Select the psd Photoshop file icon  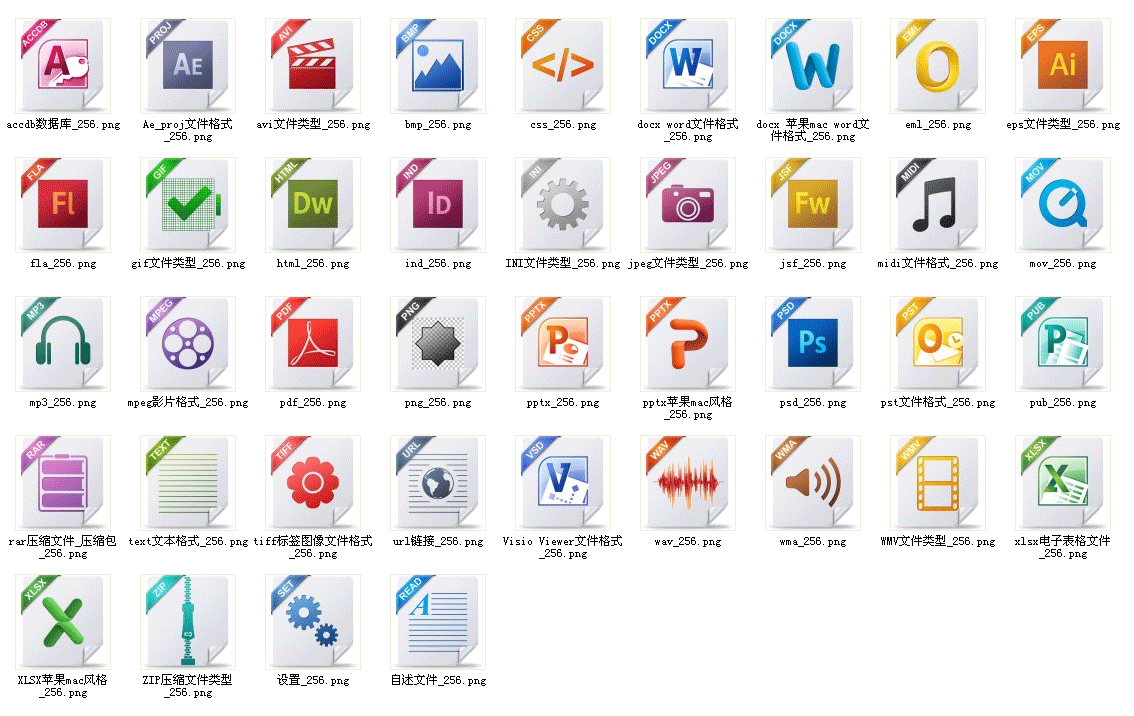(x=813, y=344)
